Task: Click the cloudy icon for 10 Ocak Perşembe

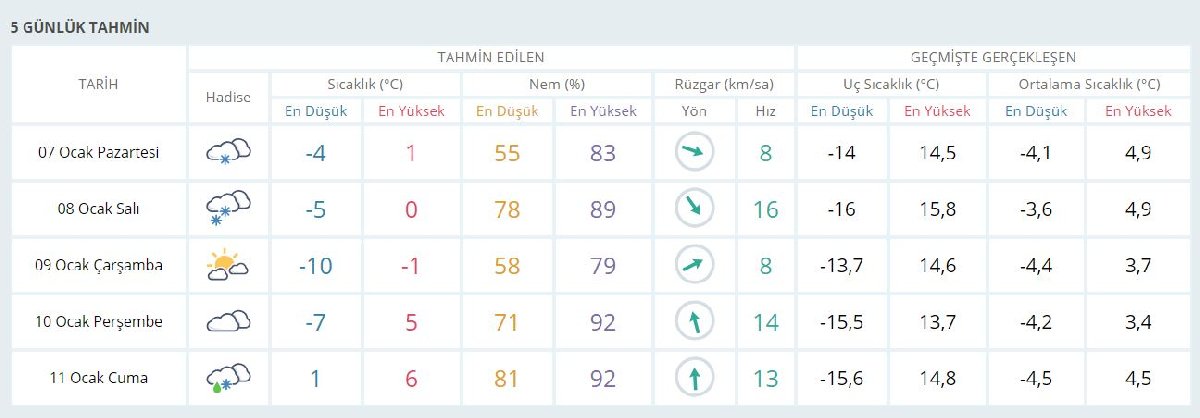Action: tap(228, 321)
